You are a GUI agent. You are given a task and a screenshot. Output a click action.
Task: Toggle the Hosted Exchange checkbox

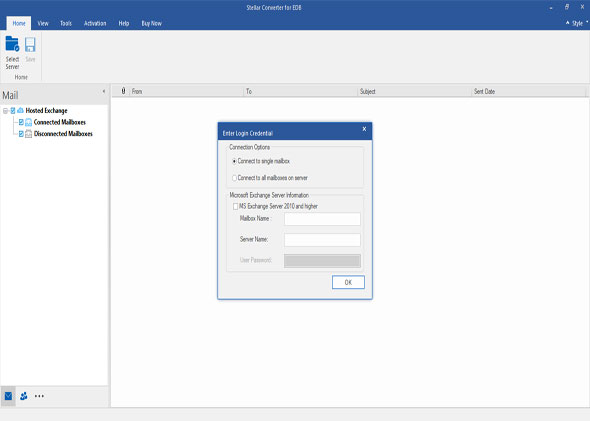click(x=13, y=110)
